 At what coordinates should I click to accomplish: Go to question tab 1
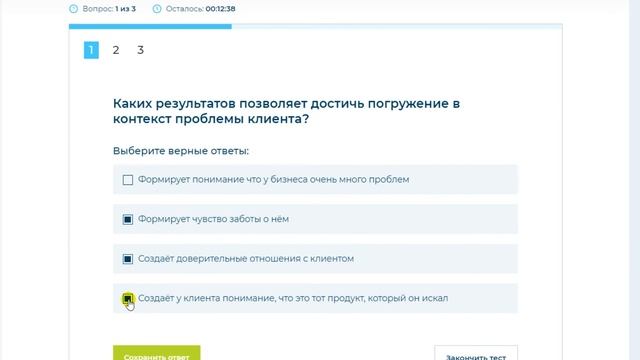tap(91, 50)
